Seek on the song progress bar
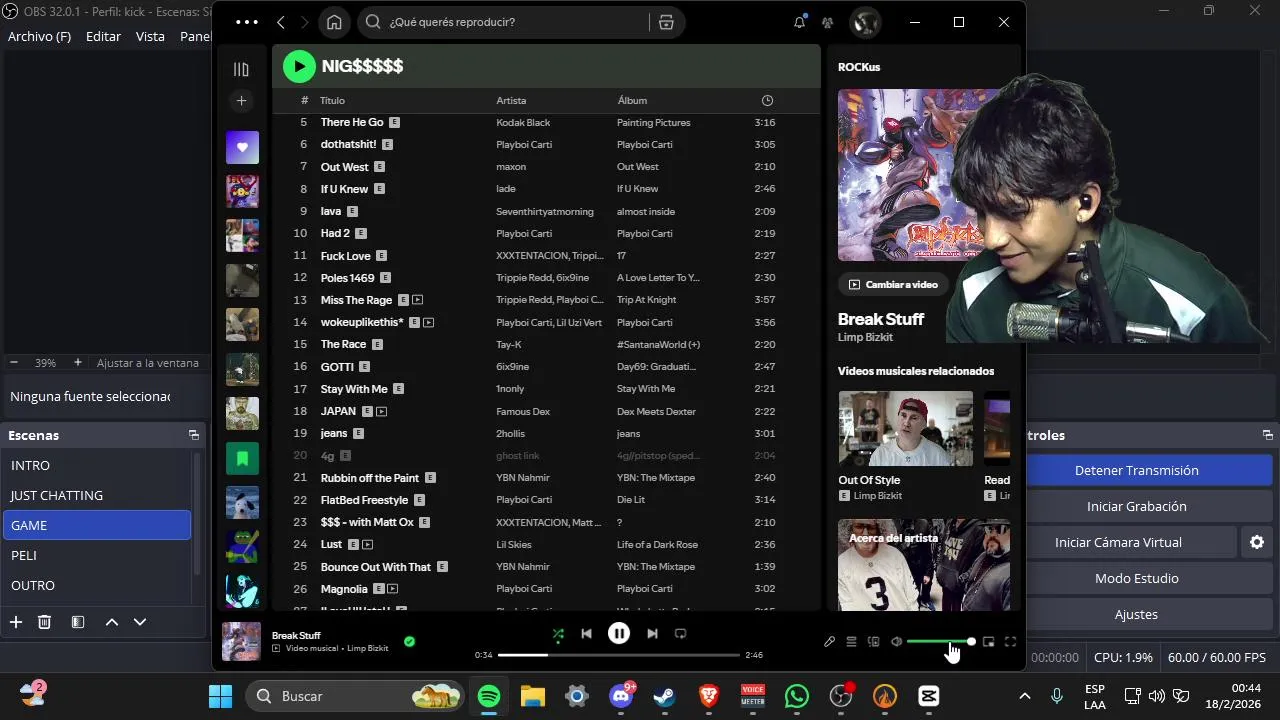 tap(619, 655)
